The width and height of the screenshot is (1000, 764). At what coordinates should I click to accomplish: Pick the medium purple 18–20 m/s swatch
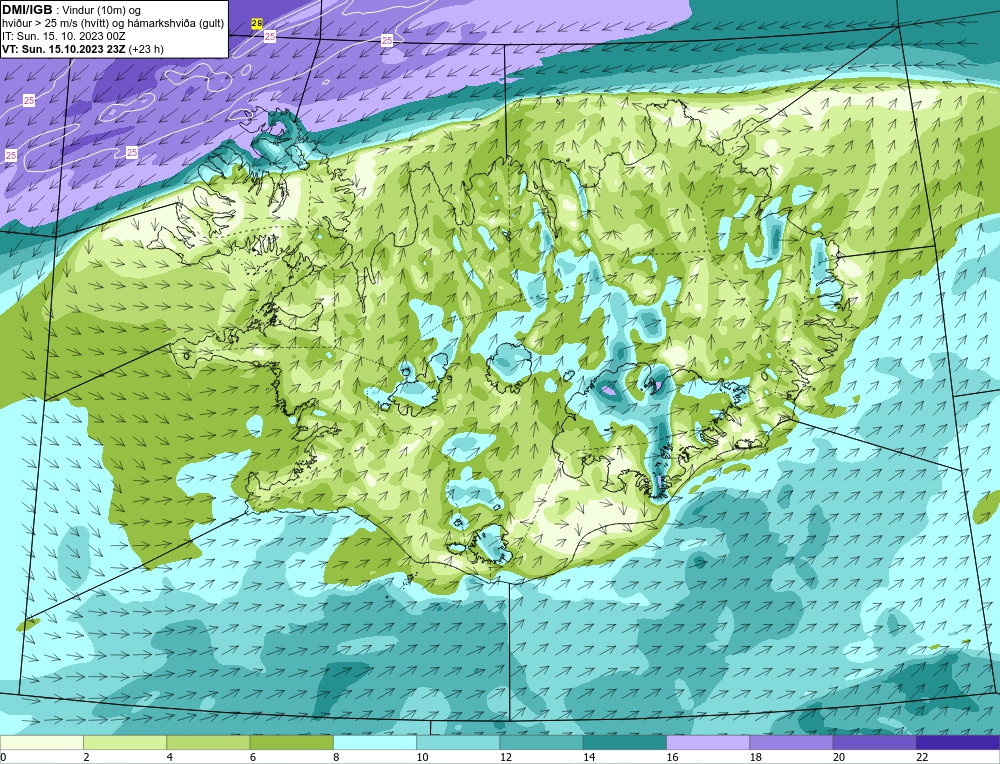(791, 742)
